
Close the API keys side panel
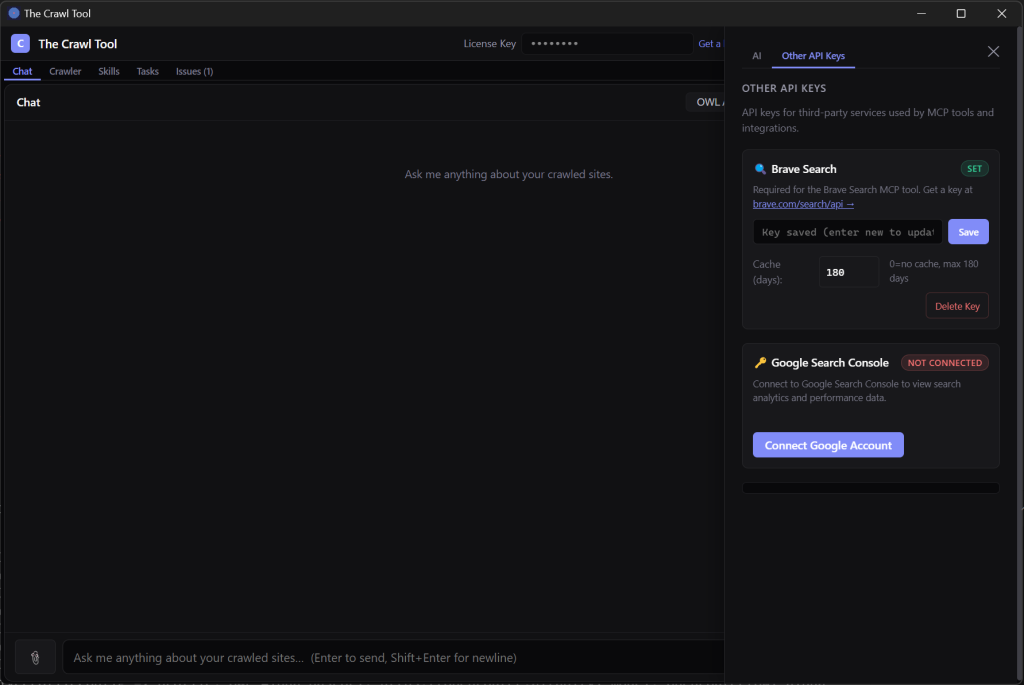pos(993,52)
